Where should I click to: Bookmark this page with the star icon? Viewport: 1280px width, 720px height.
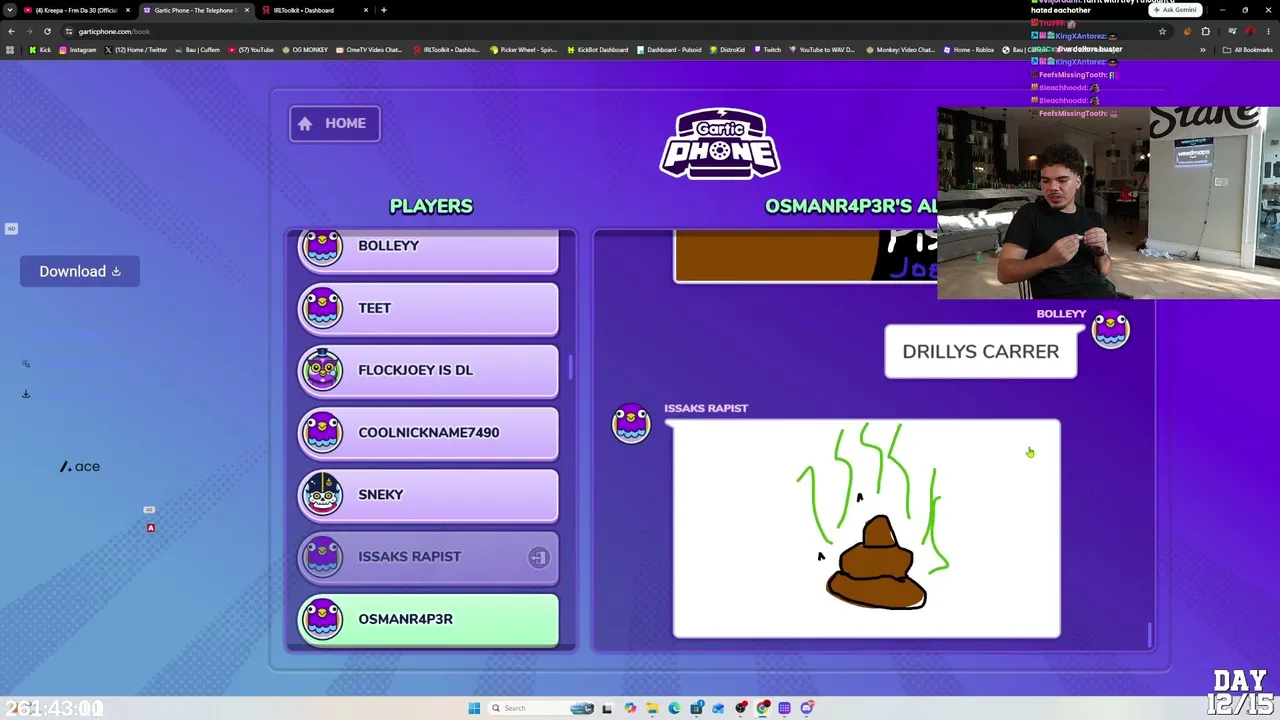point(1162,31)
